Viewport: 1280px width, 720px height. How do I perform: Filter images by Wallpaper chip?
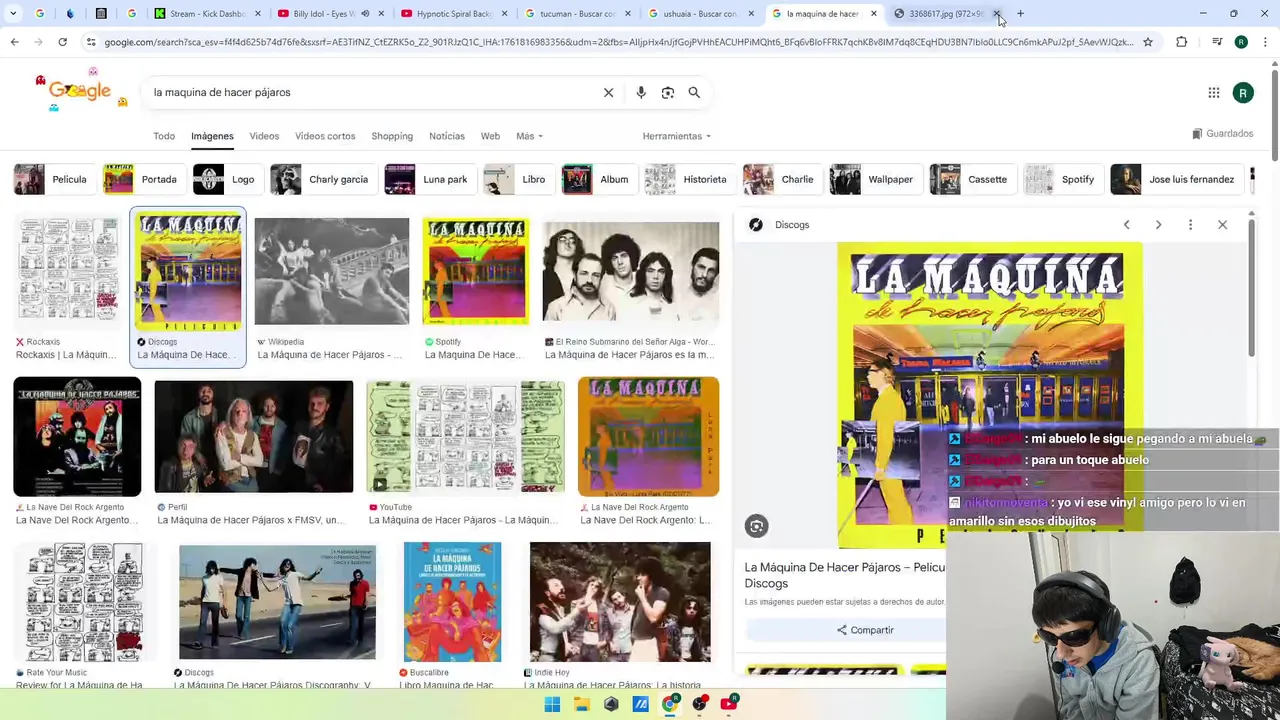874,179
